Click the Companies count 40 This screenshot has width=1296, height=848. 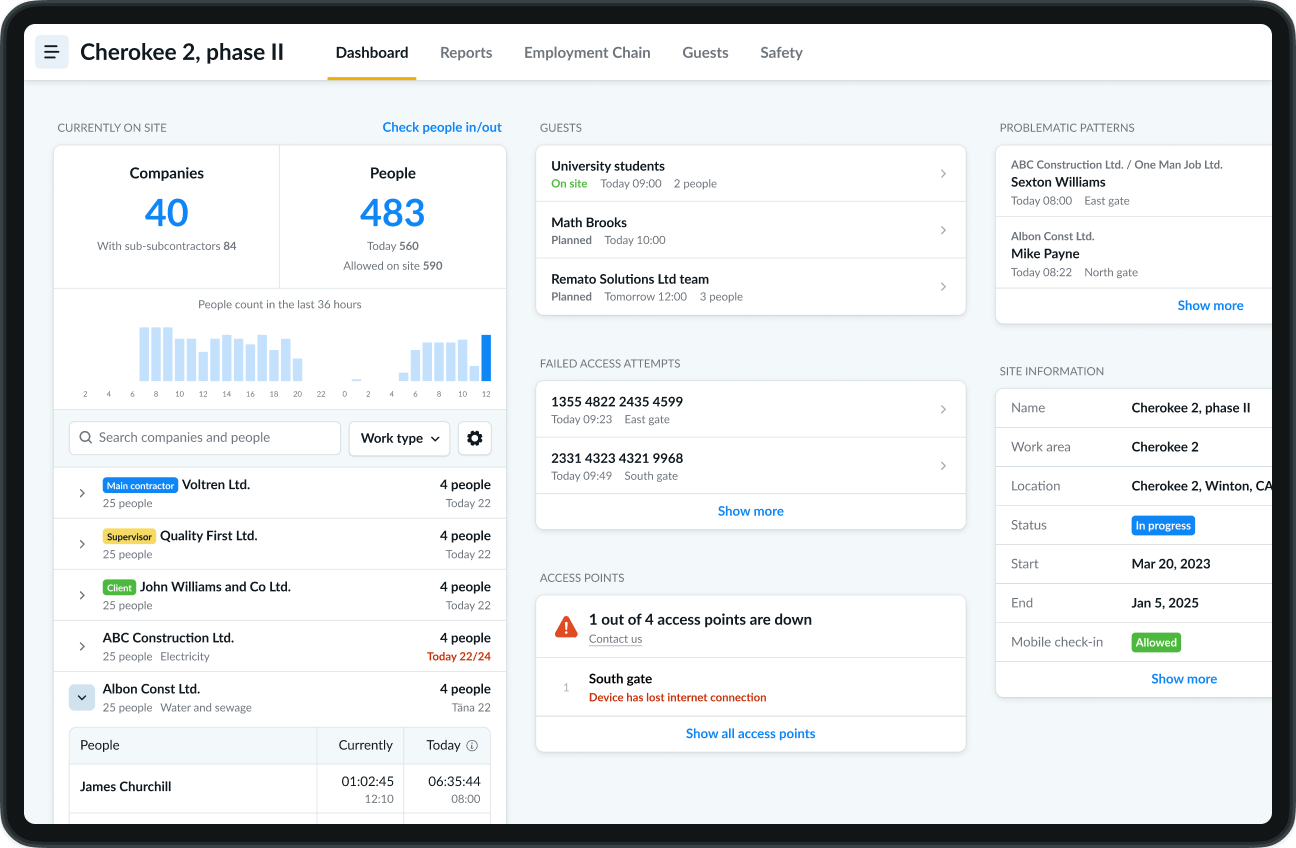pos(166,213)
